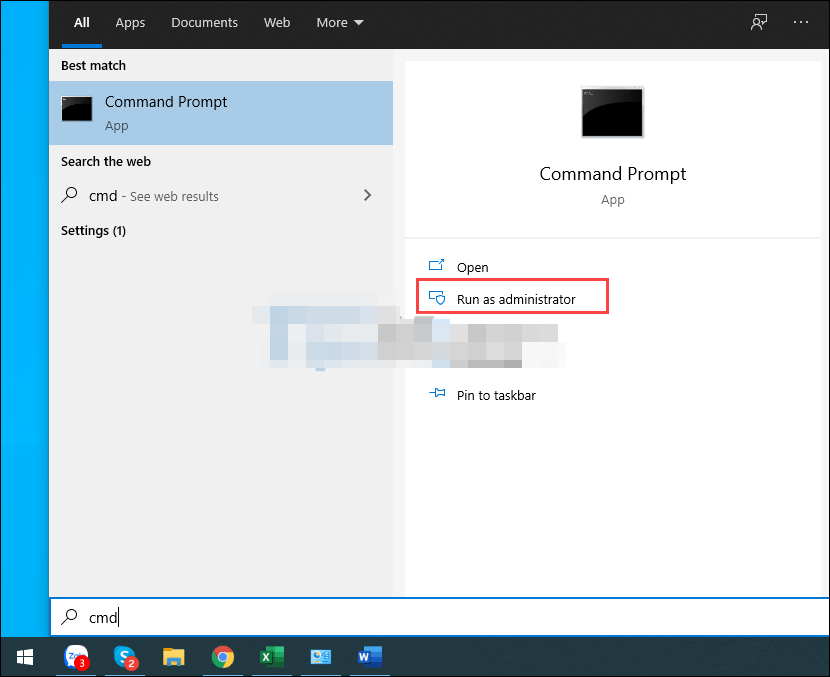Switch to the Documents tab
This screenshot has width=830, height=677.
(x=204, y=22)
